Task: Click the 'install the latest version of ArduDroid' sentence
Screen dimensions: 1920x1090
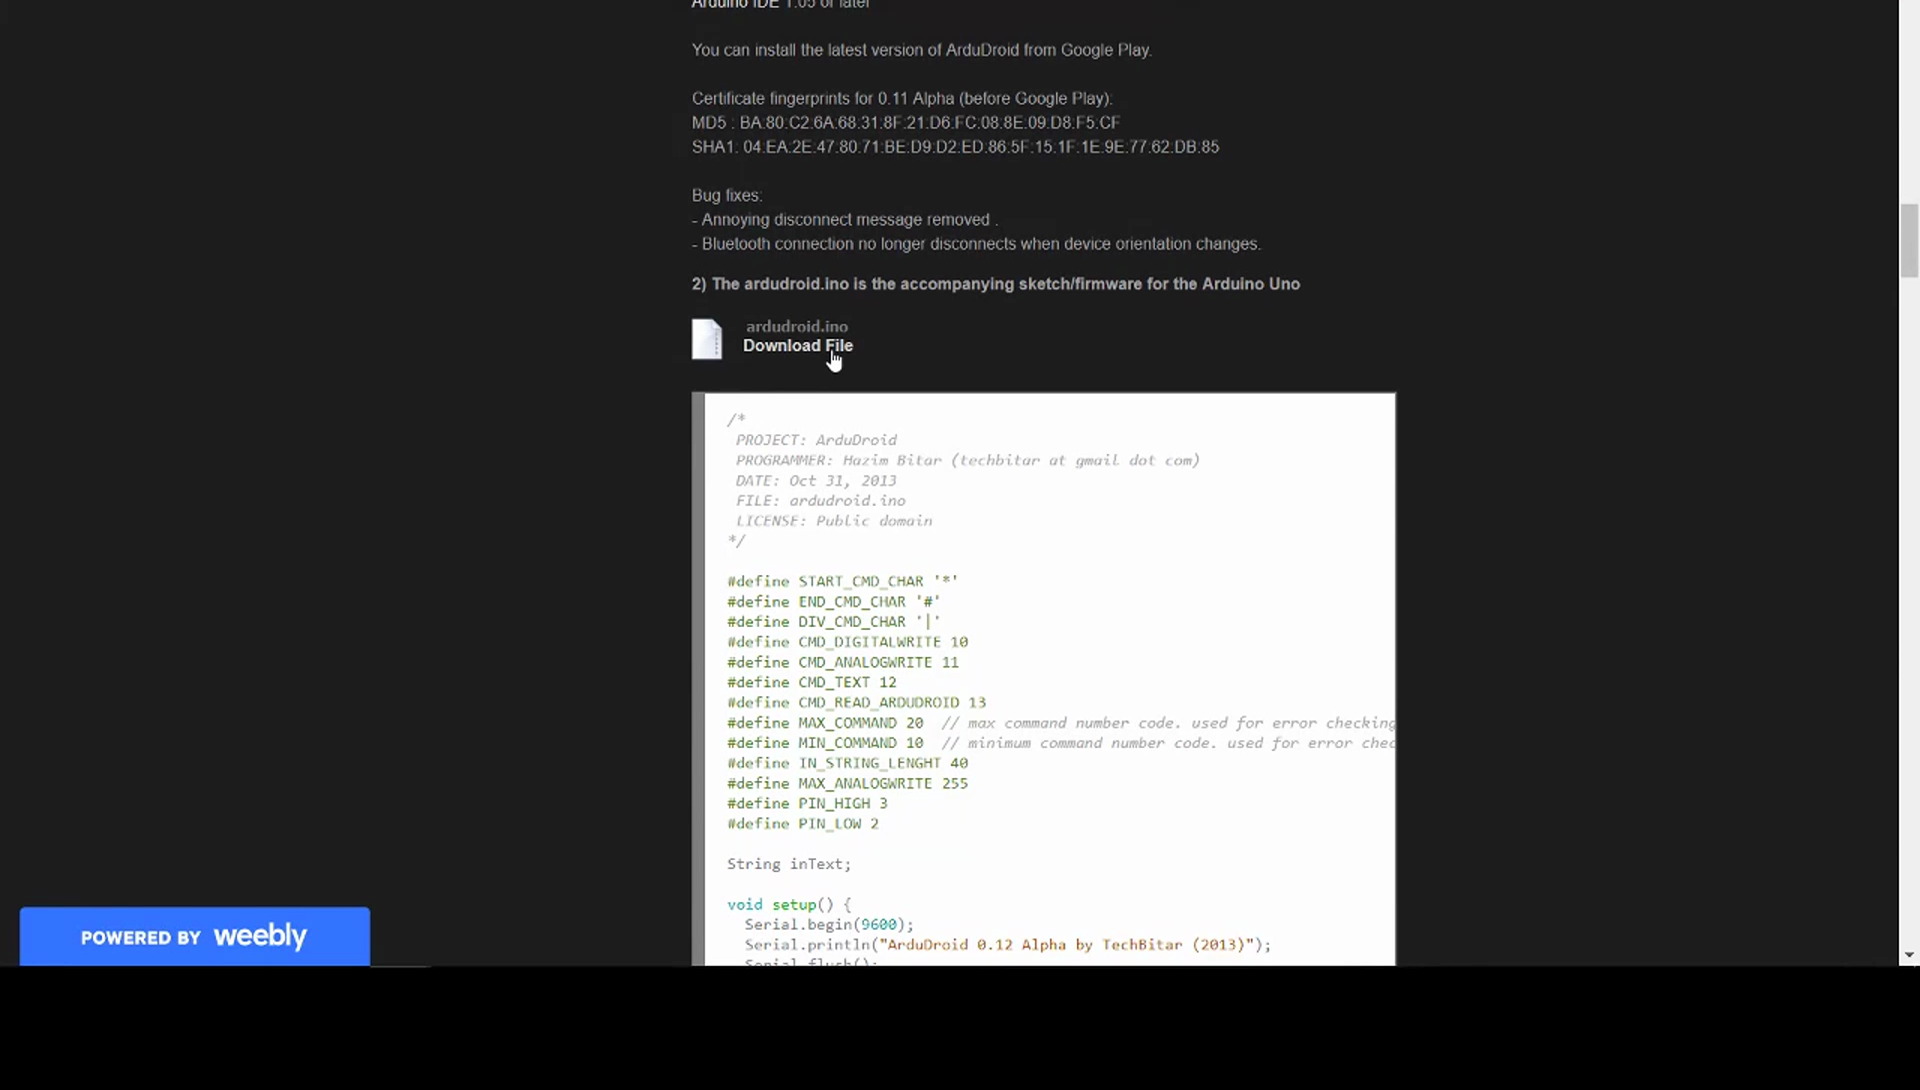Action: 922,50
